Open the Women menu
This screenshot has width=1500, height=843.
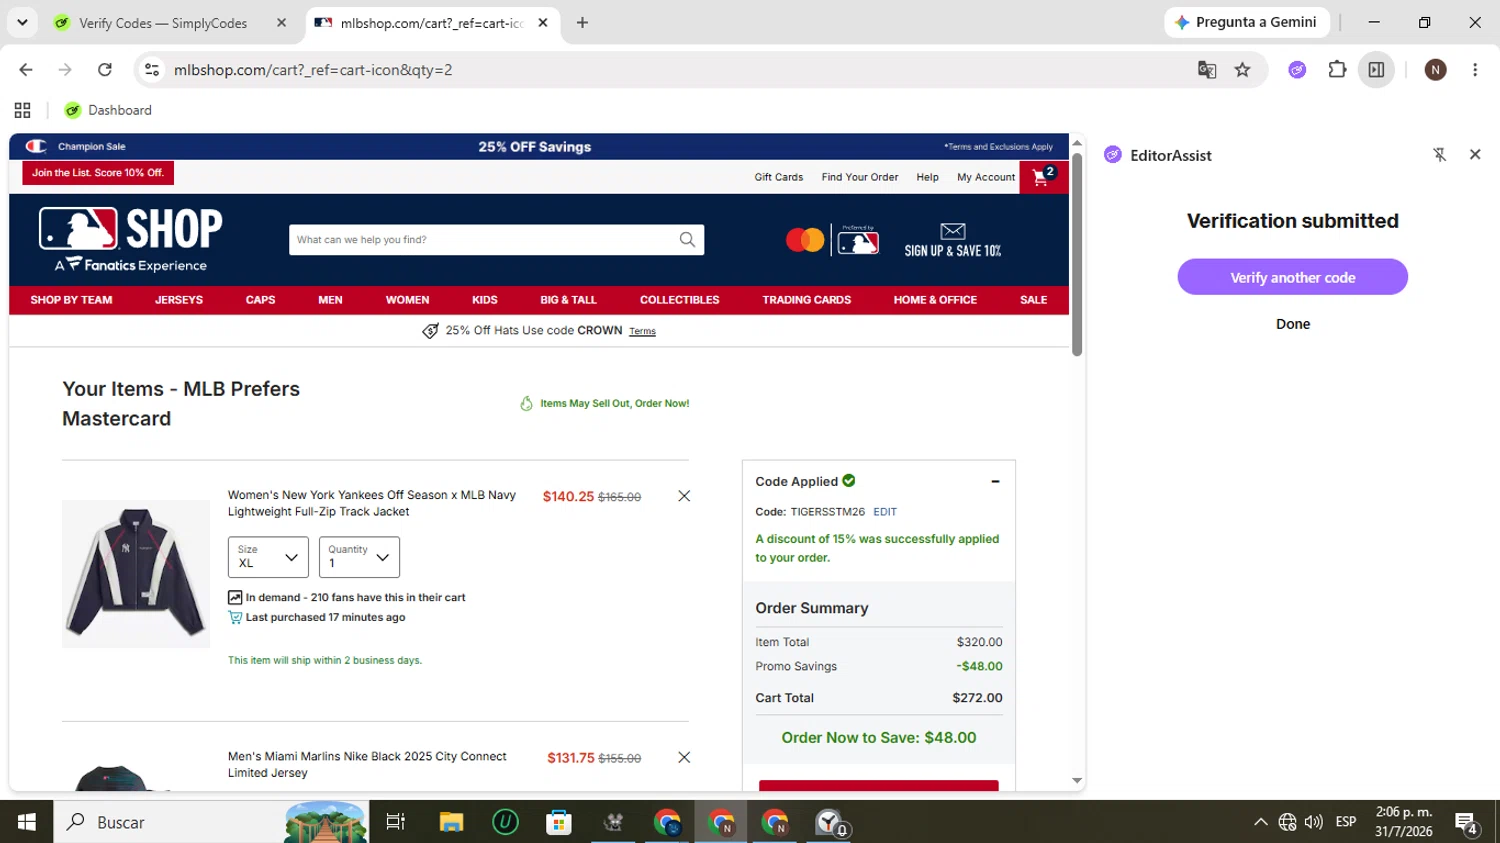407,300
